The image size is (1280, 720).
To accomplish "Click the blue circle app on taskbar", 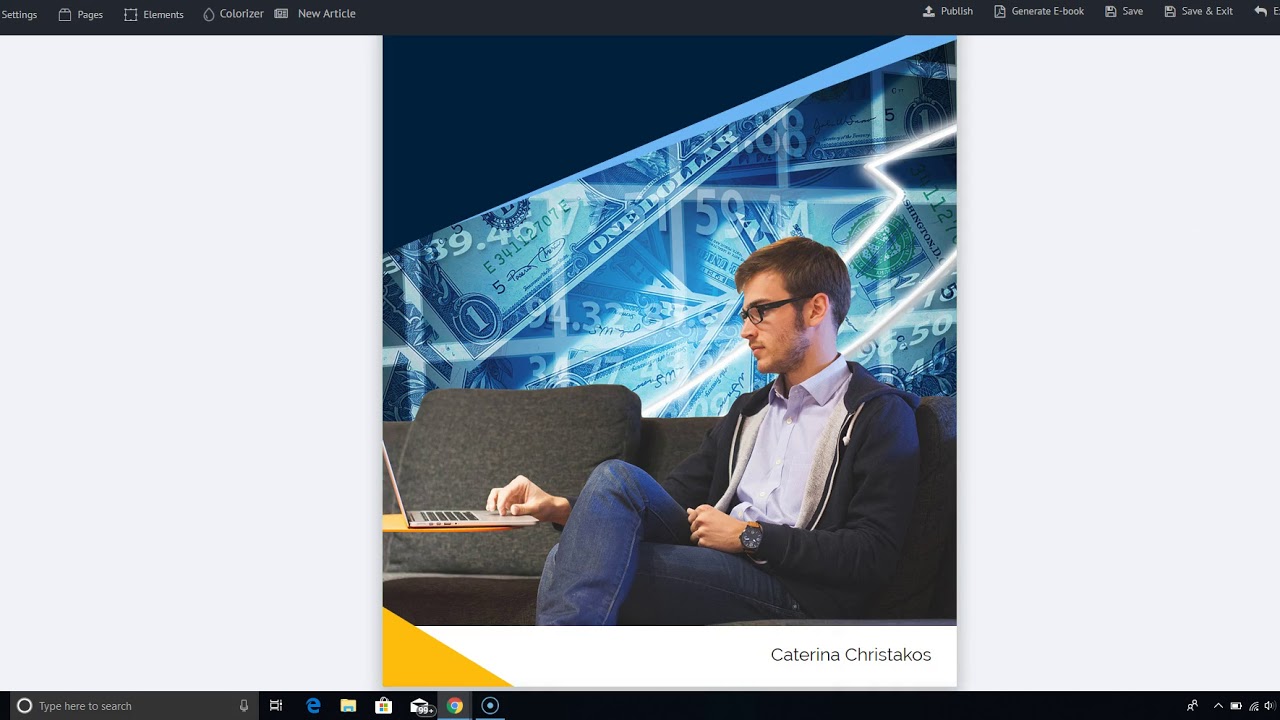I will point(490,706).
